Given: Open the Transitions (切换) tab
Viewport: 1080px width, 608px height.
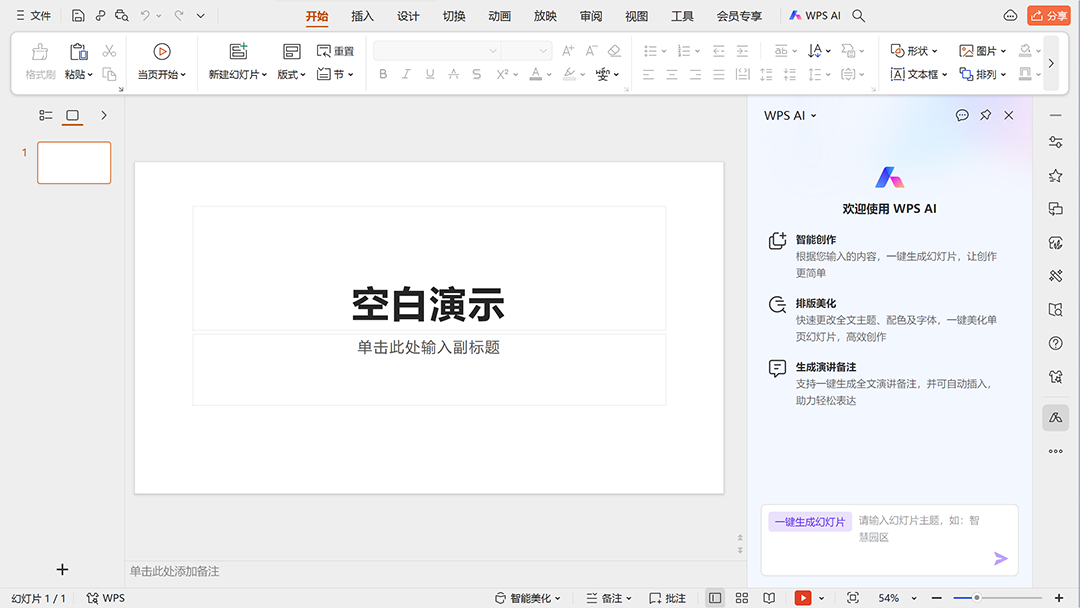Looking at the screenshot, I should pyautogui.click(x=454, y=16).
